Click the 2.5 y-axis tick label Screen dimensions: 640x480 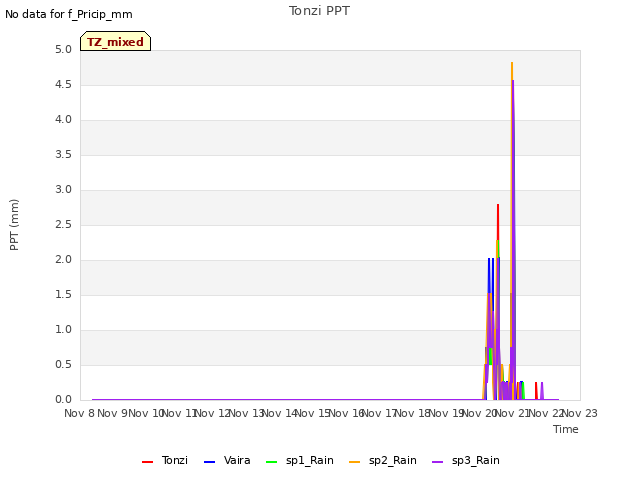pos(63,224)
